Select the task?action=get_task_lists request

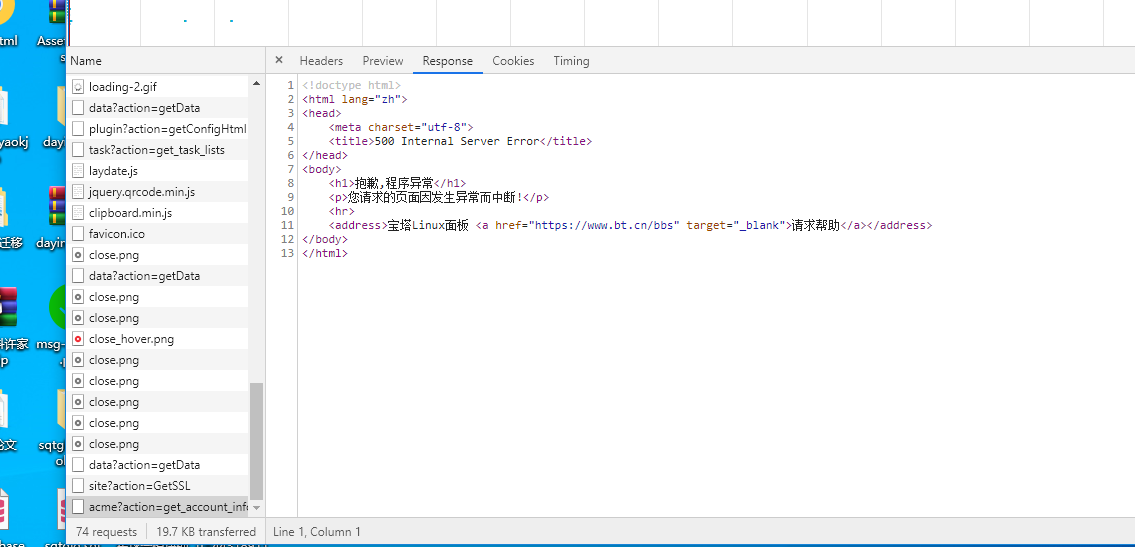[x=157, y=150]
